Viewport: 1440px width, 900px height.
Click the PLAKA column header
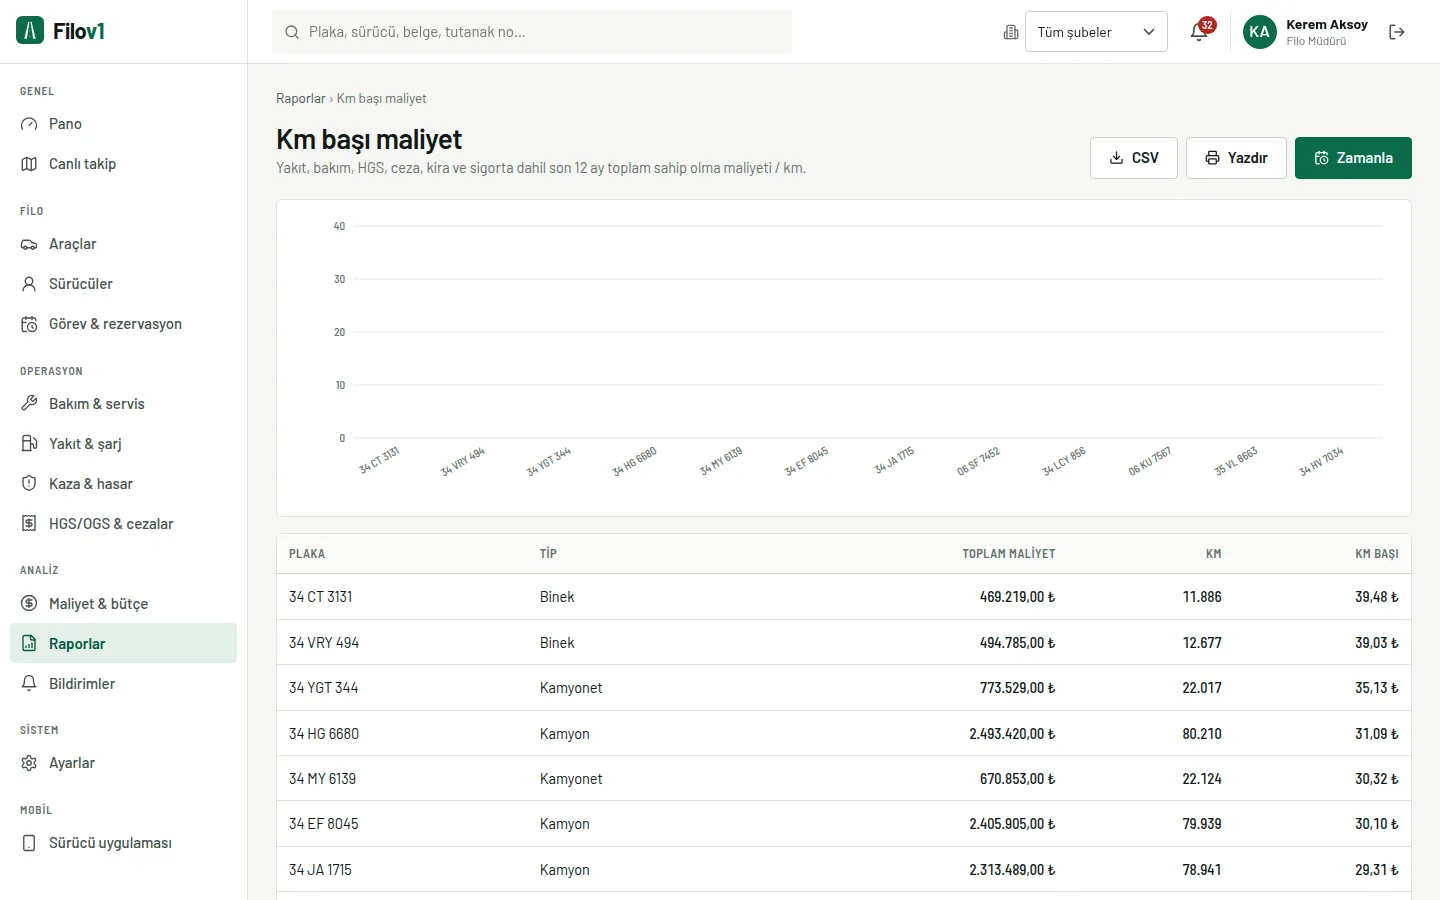pos(307,554)
